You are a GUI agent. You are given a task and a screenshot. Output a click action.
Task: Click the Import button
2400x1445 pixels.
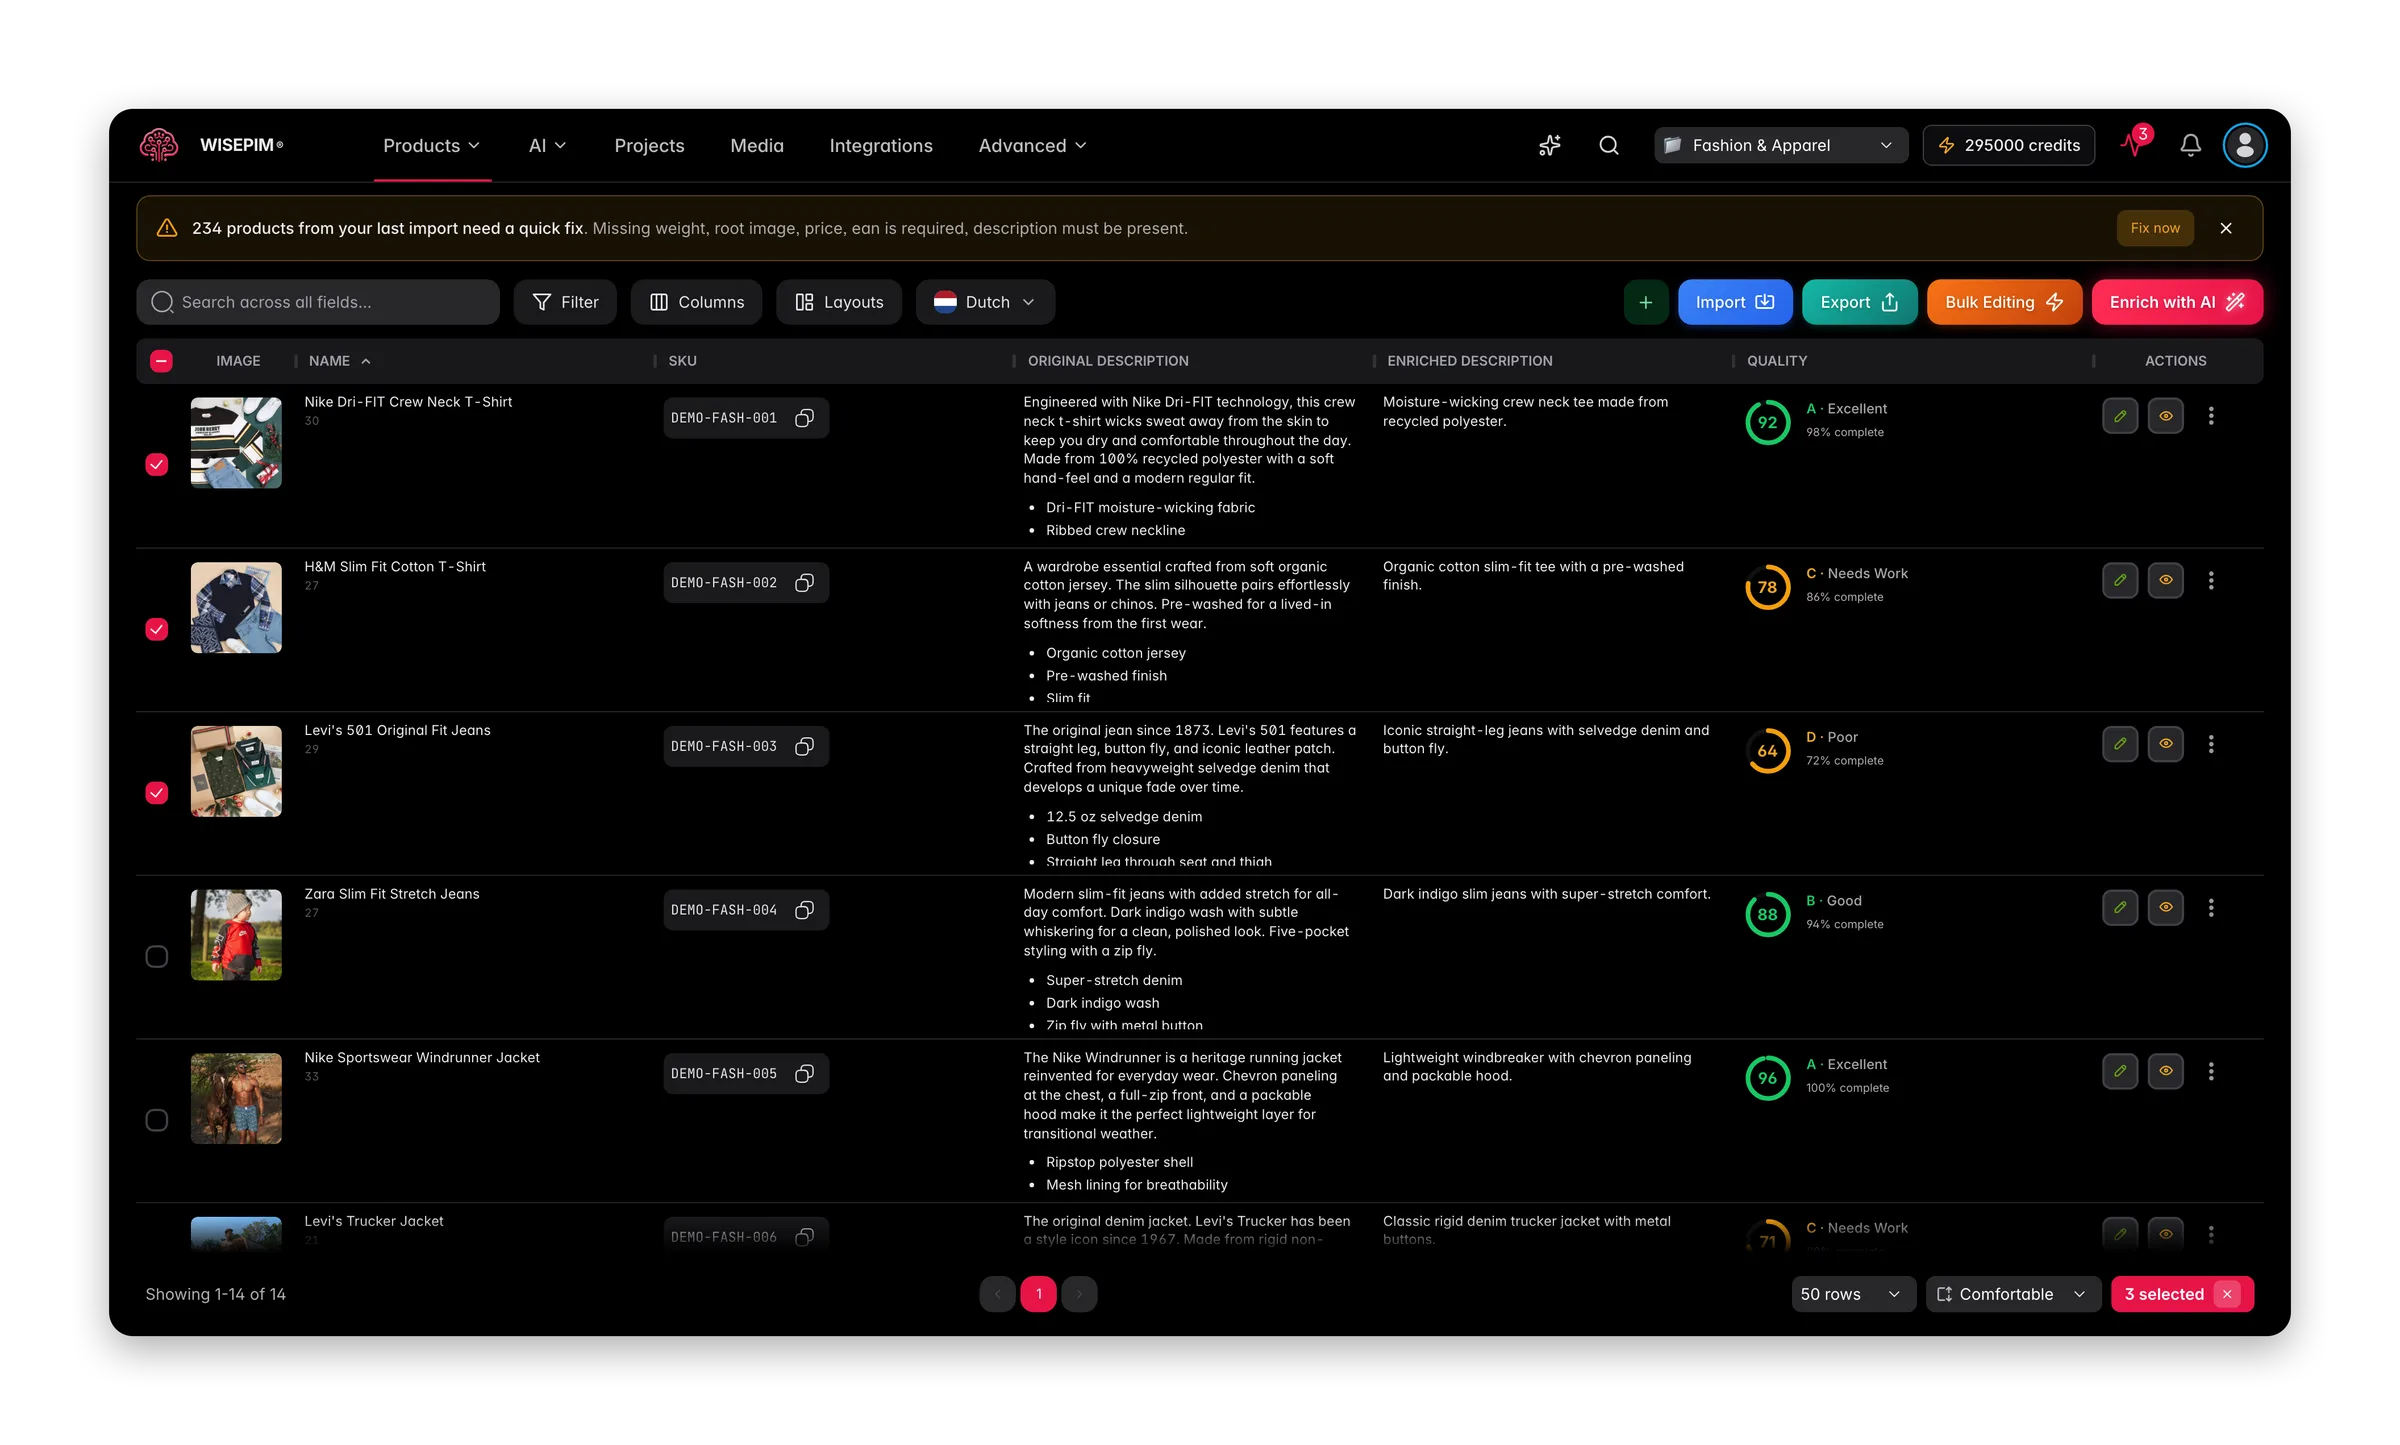[x=1735, y=302]
